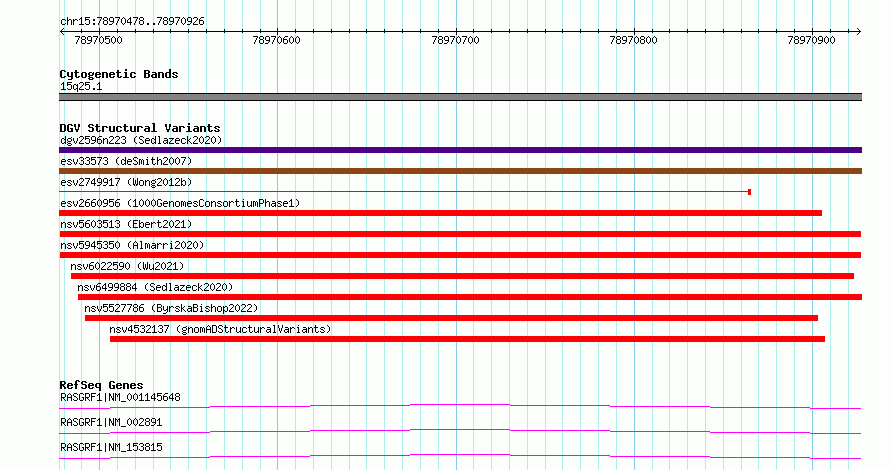Click the red nsv5945350 variant bar
This screenshot has width=890, height=470.
coord(460,255)
